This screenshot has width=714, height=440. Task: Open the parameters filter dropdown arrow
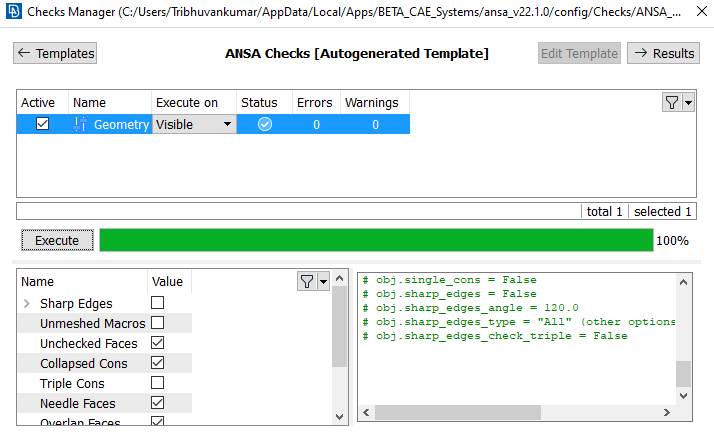point(323,281)
